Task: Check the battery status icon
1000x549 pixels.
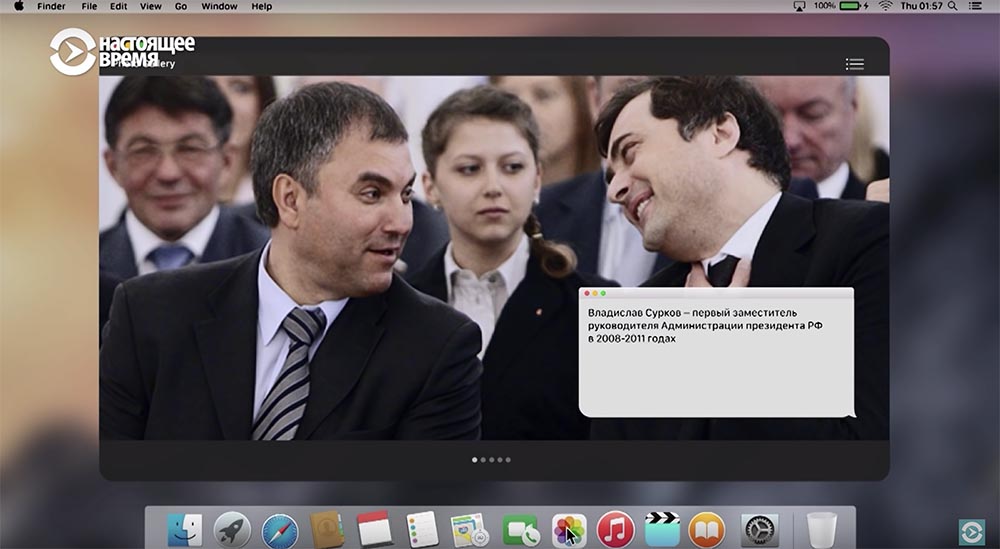Action: click(x=850, y=6)
